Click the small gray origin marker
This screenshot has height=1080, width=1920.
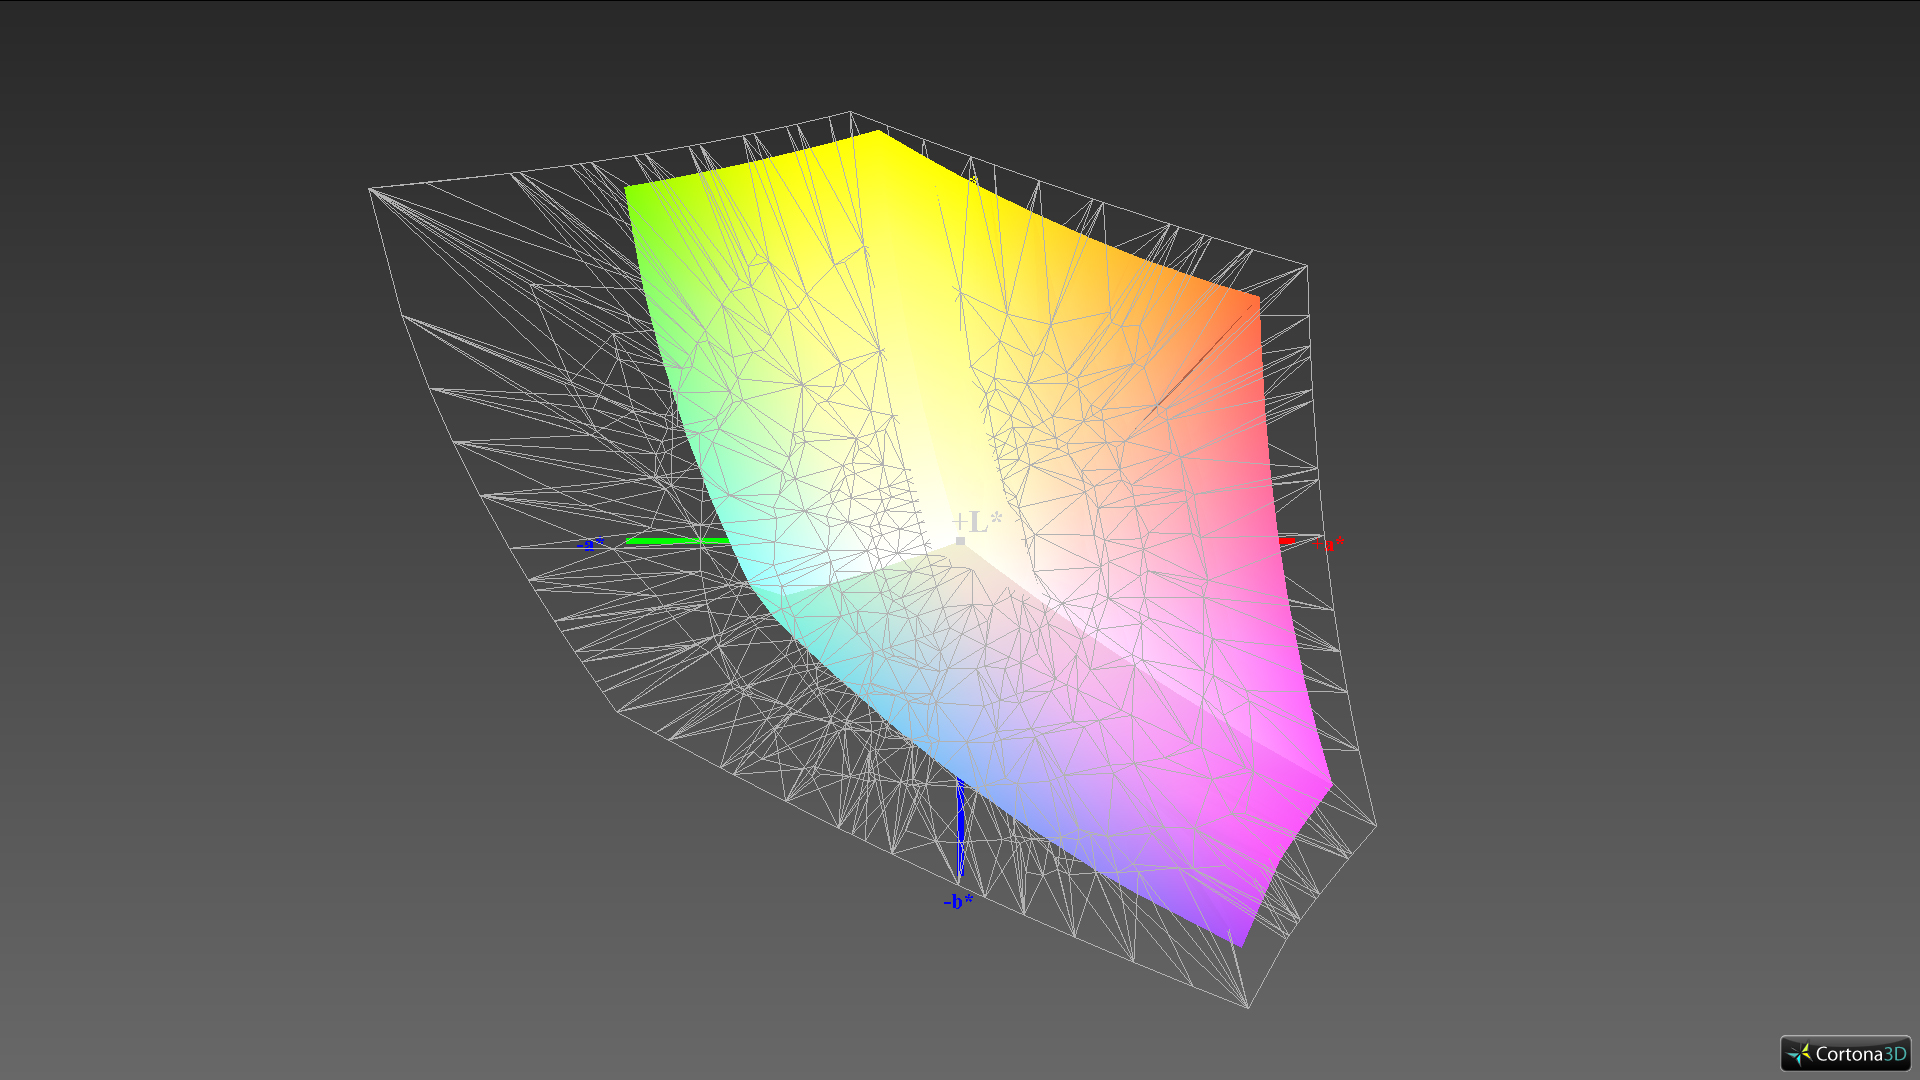click(x=960, y=541)
